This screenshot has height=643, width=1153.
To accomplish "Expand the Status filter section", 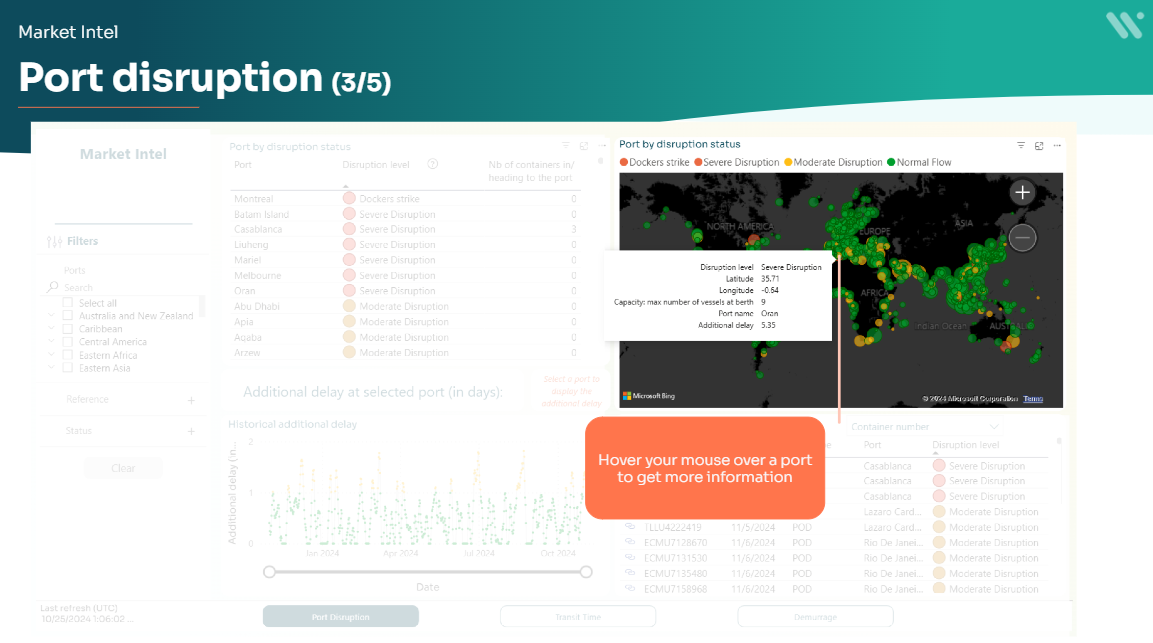I will 191,431.
